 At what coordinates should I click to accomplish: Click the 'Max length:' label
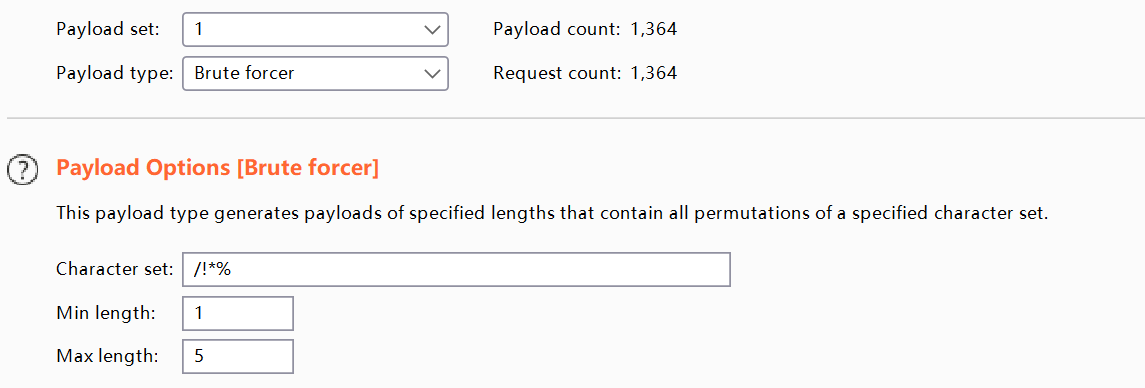click(x=107, y=357)
